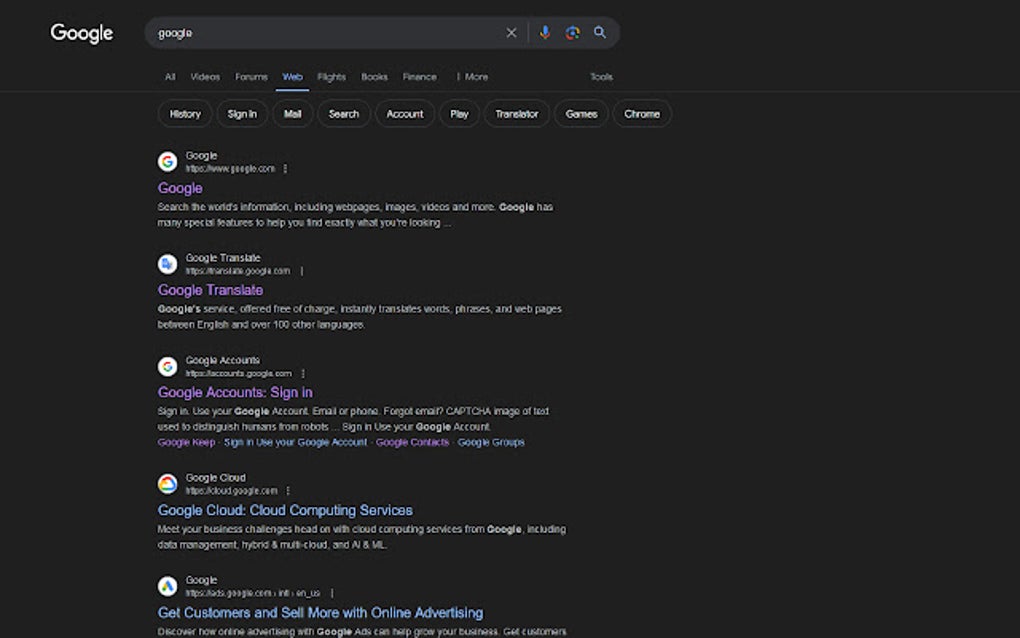
Task: Clear the search query with the X icon
Action: pyautogui.click(x=511, y=32)
